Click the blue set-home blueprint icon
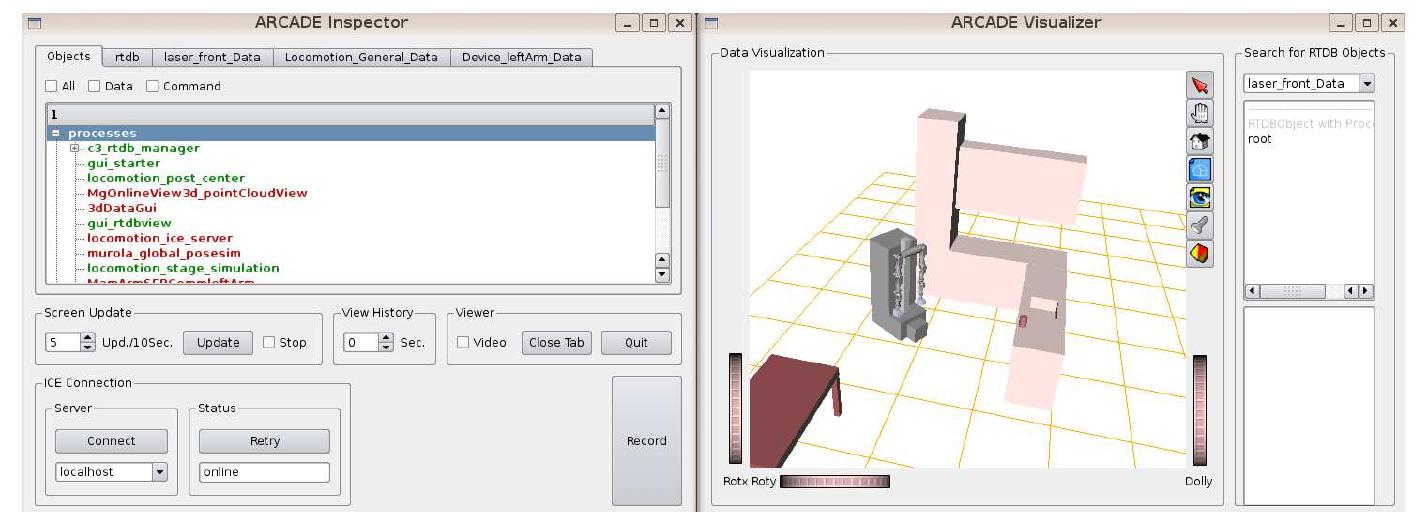This screenshot has width=1421, height=512. click(1198, 171)
